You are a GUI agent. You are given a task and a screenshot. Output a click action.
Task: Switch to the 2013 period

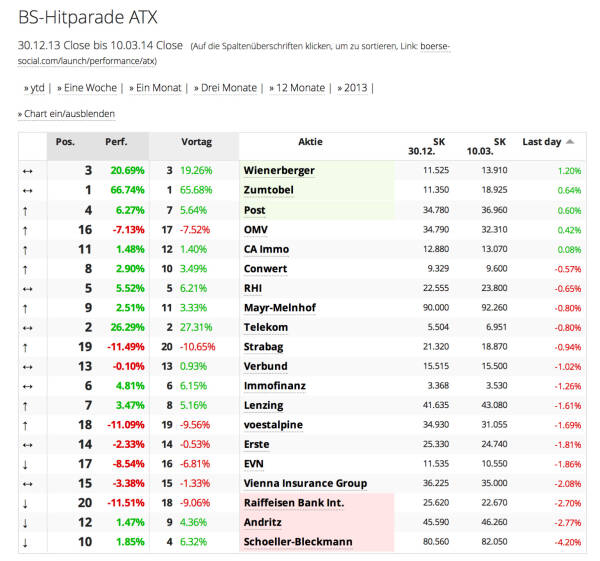(352, 88)
